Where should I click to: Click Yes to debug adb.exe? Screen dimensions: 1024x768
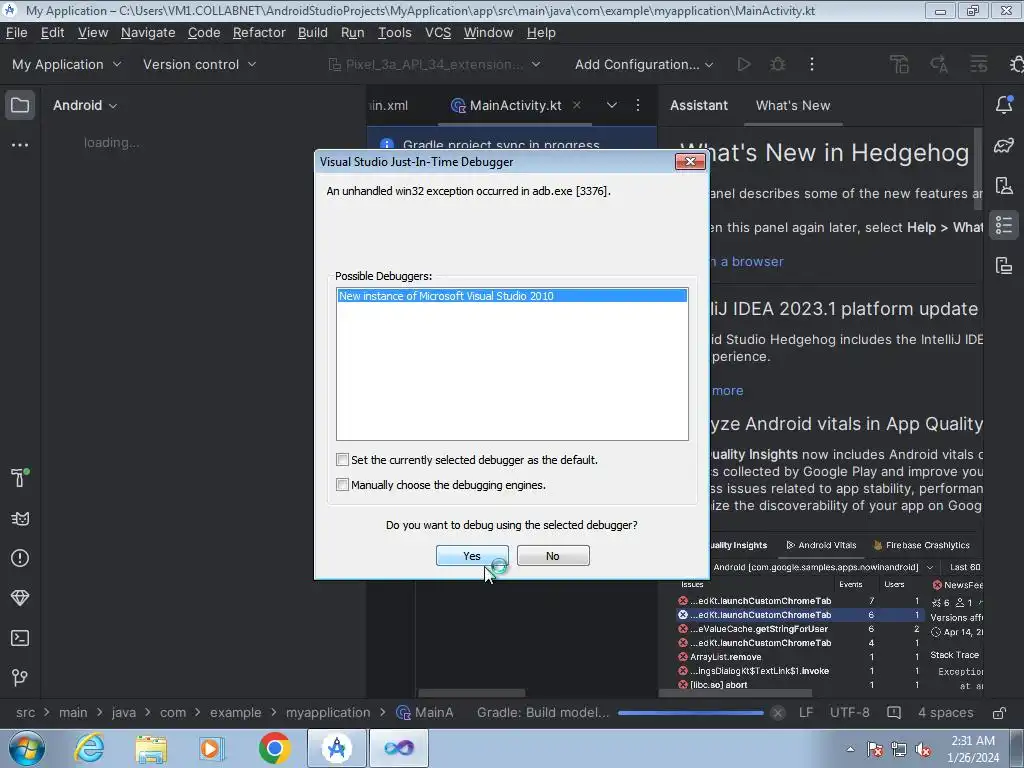[472, 556]
